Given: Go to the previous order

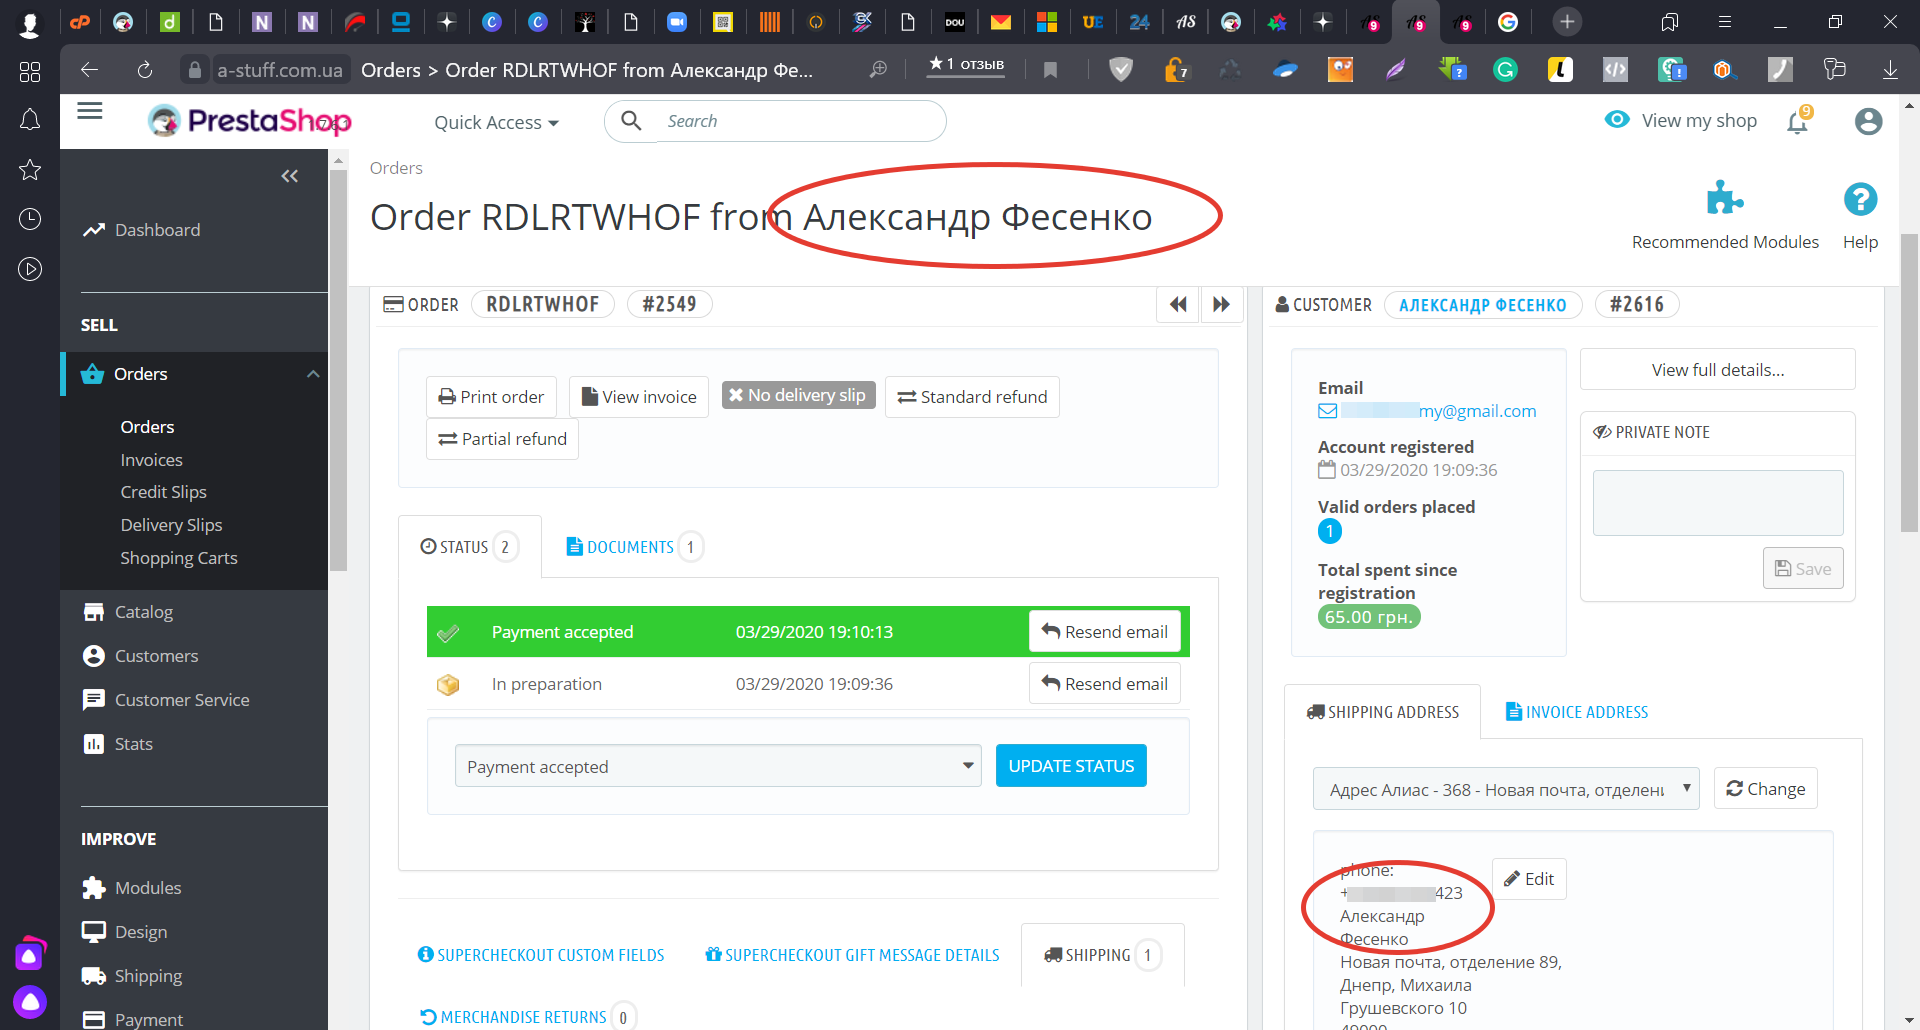Looking at the screenshot, I should pyautogui.click(x=1178, y=304).
